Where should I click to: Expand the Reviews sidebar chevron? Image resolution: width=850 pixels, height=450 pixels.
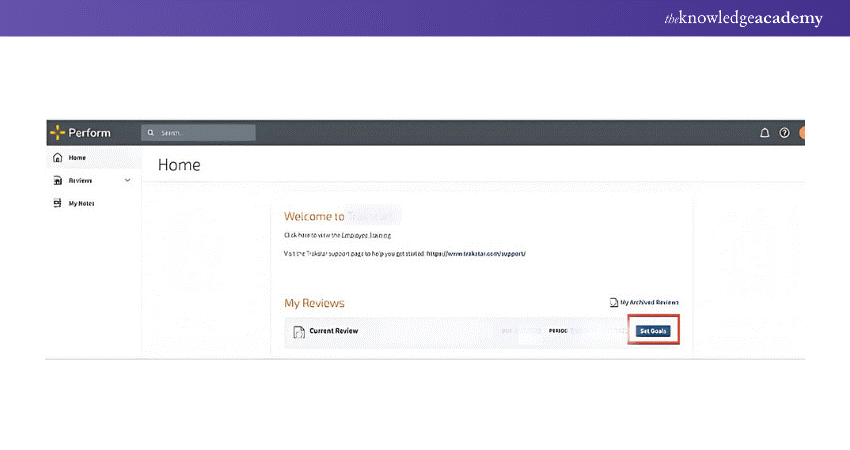click(127, 181)
